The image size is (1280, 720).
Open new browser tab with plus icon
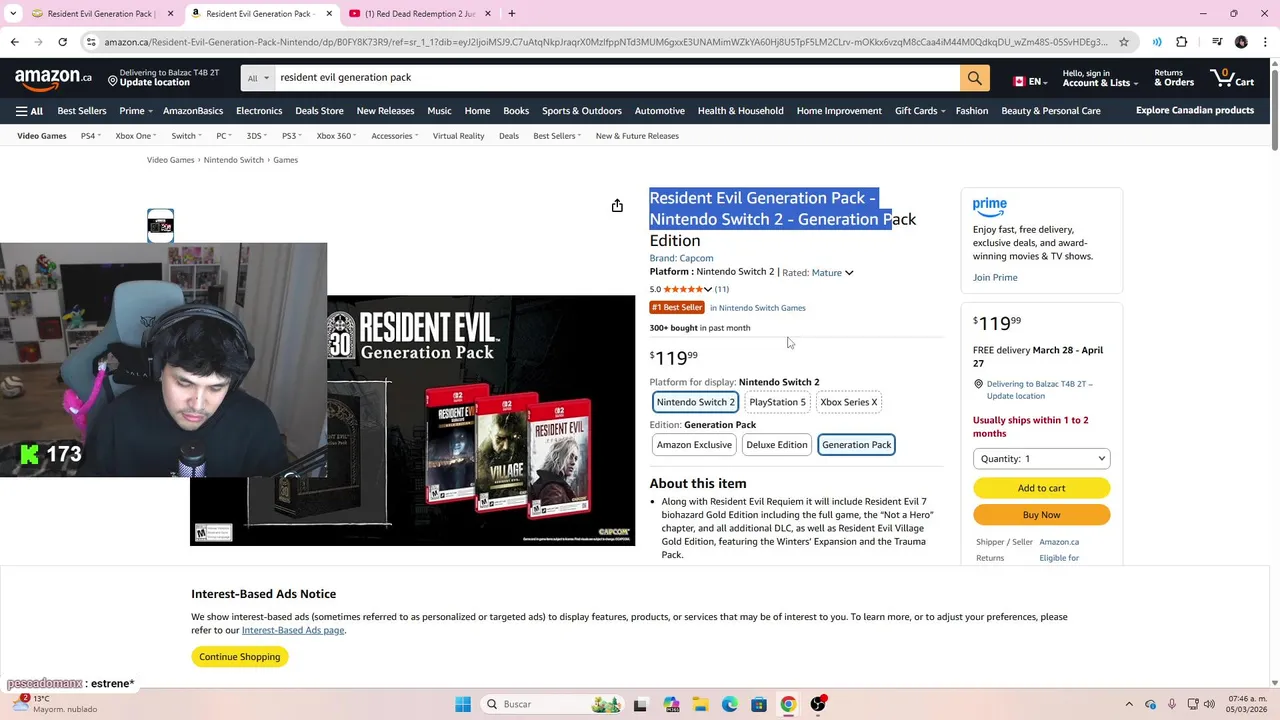[511, 14]
